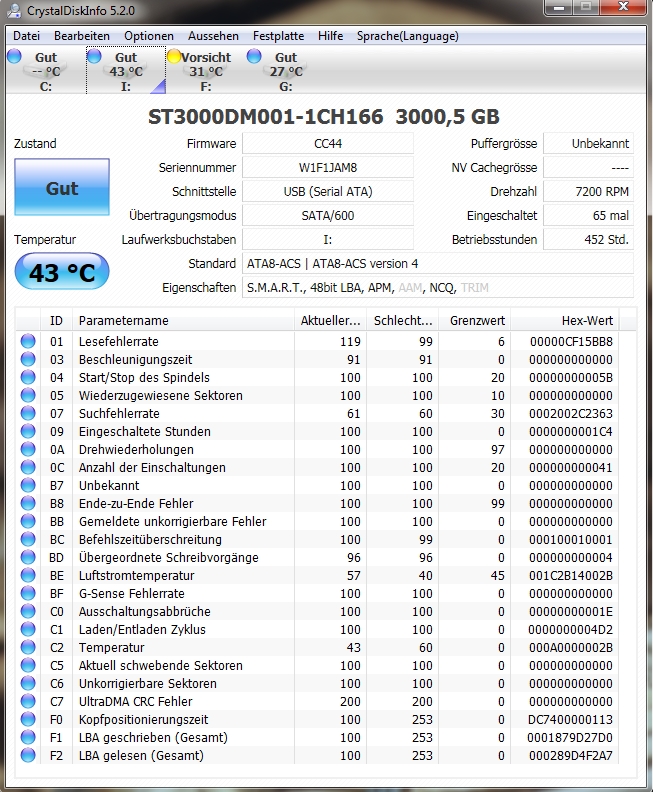This screenshot has width=653, height=792.
Task: Click the Betriebsstunden field 452 Std.
Action: click(588, 239)
